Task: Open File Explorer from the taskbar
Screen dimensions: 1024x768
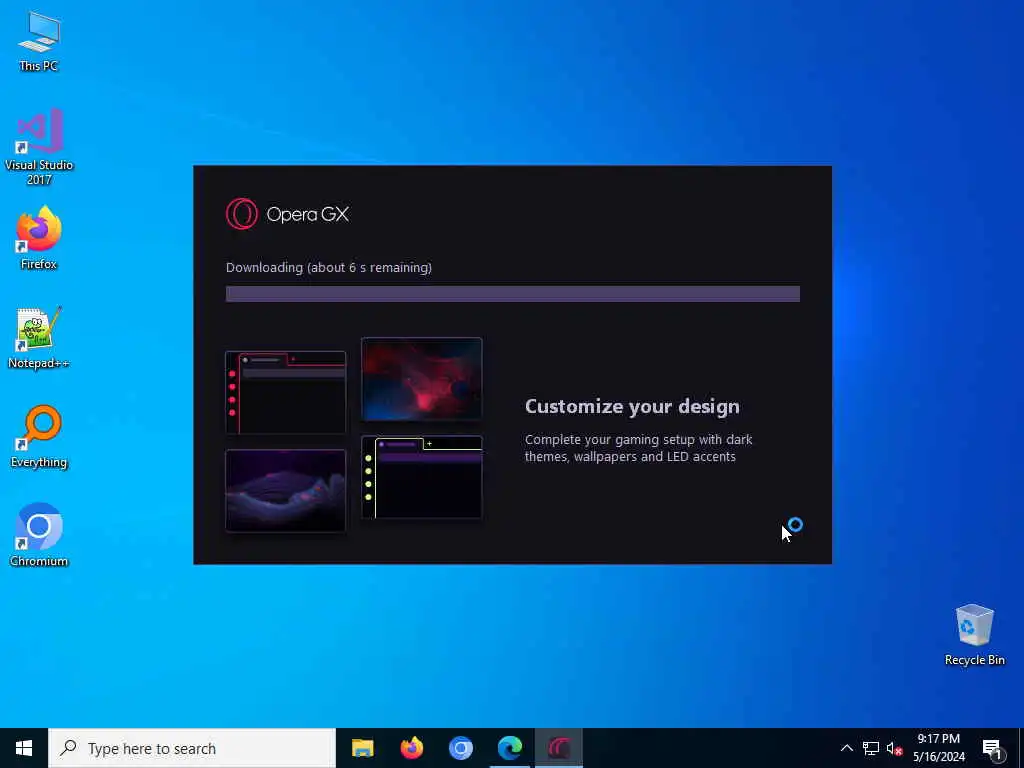Action: [x=362, y=748]
